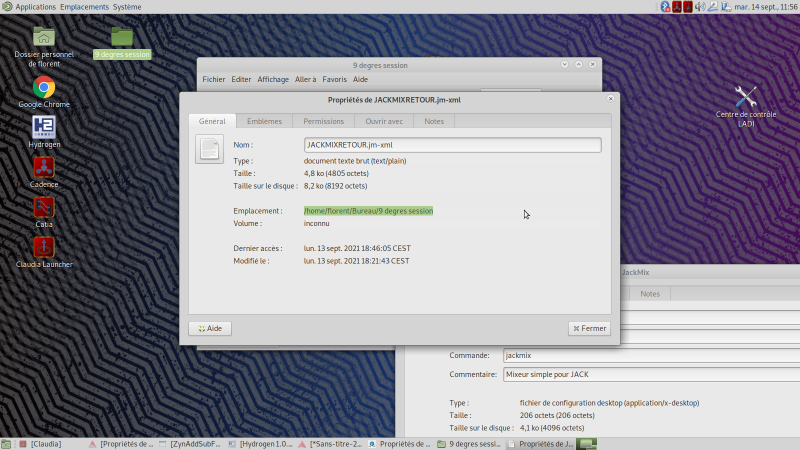The width and height of the screenshot is (800, 450).
Task: Open the Hydrogen drum machine desktop icon
Action: [x=44, y=132]
